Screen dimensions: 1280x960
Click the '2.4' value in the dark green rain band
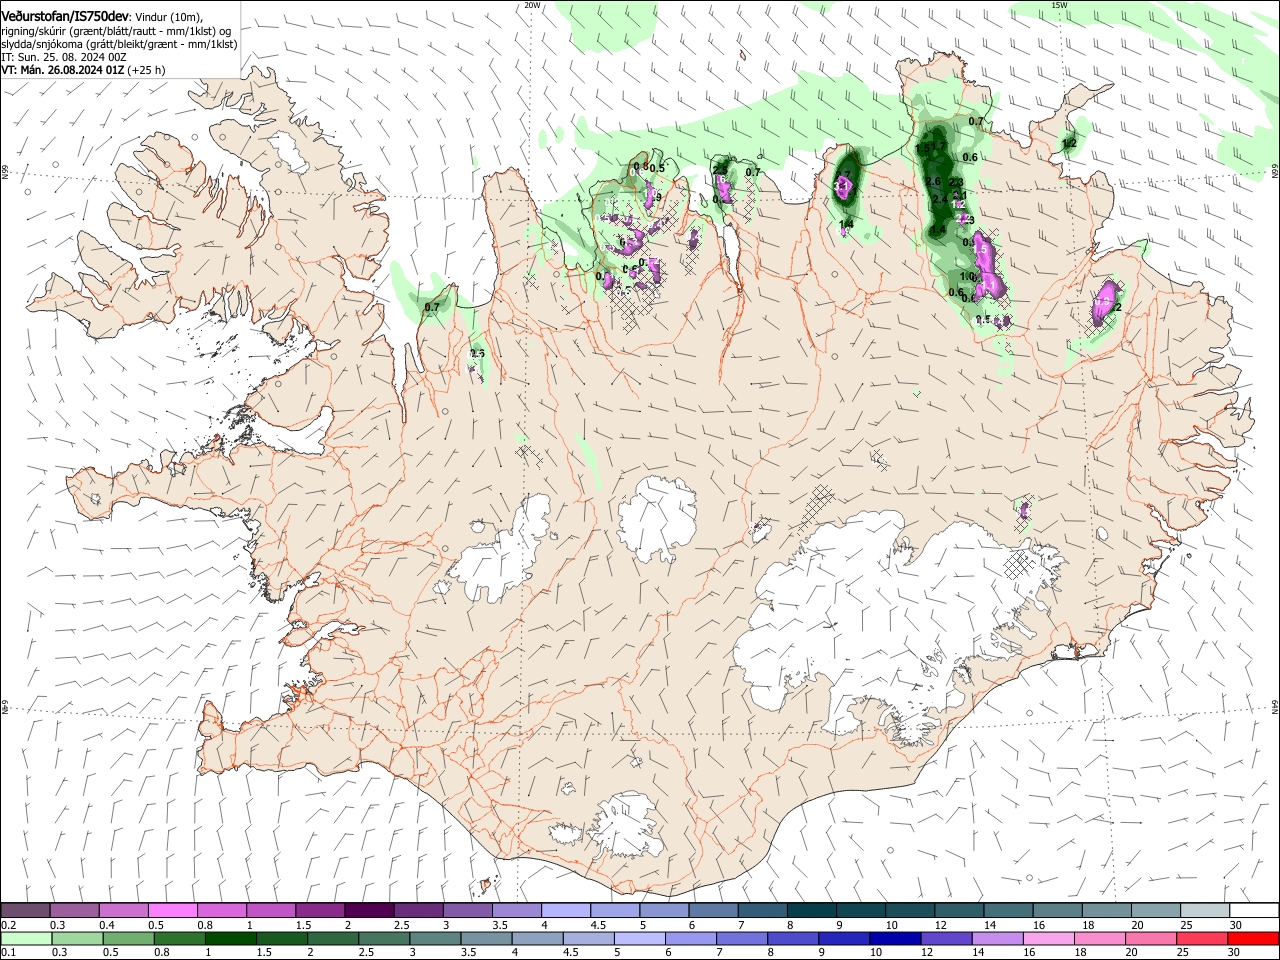coord(940,199)
